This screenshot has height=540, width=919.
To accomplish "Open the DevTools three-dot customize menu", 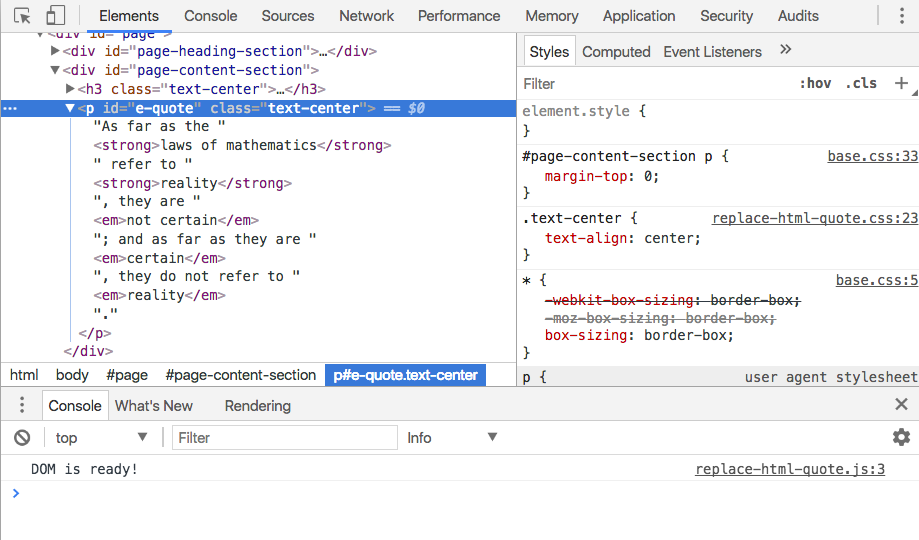I will (902, 16).
